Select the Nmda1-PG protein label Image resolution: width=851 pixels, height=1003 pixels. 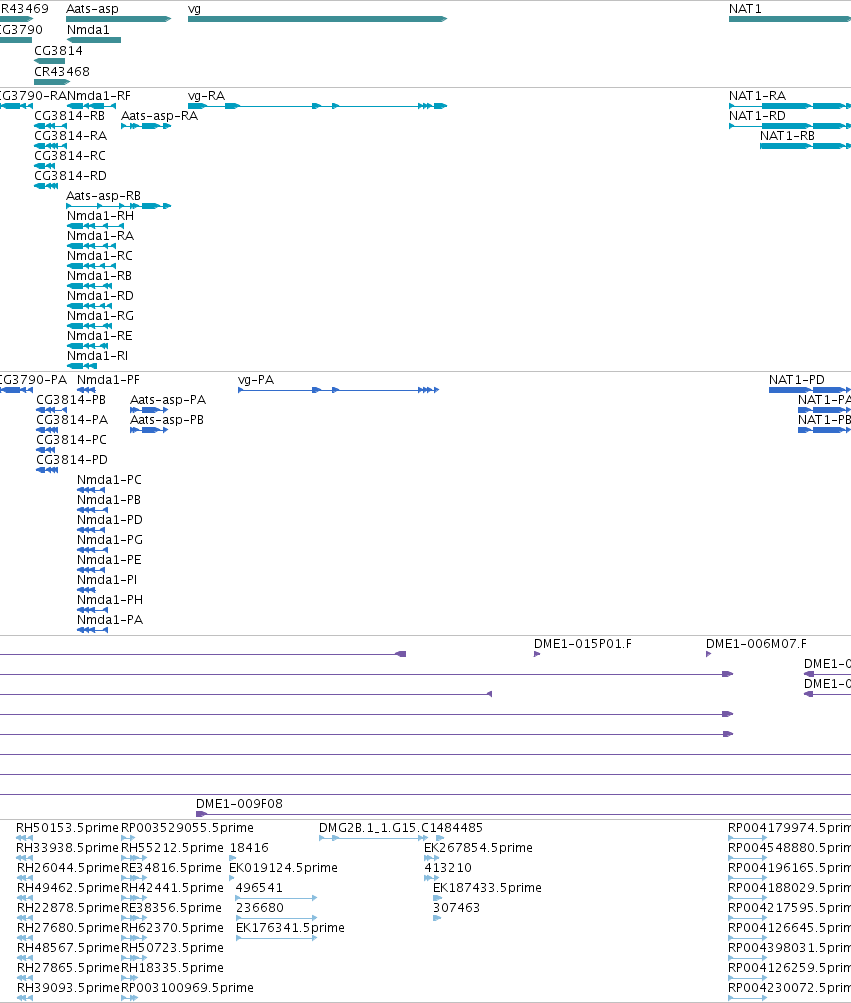point(110,540)
